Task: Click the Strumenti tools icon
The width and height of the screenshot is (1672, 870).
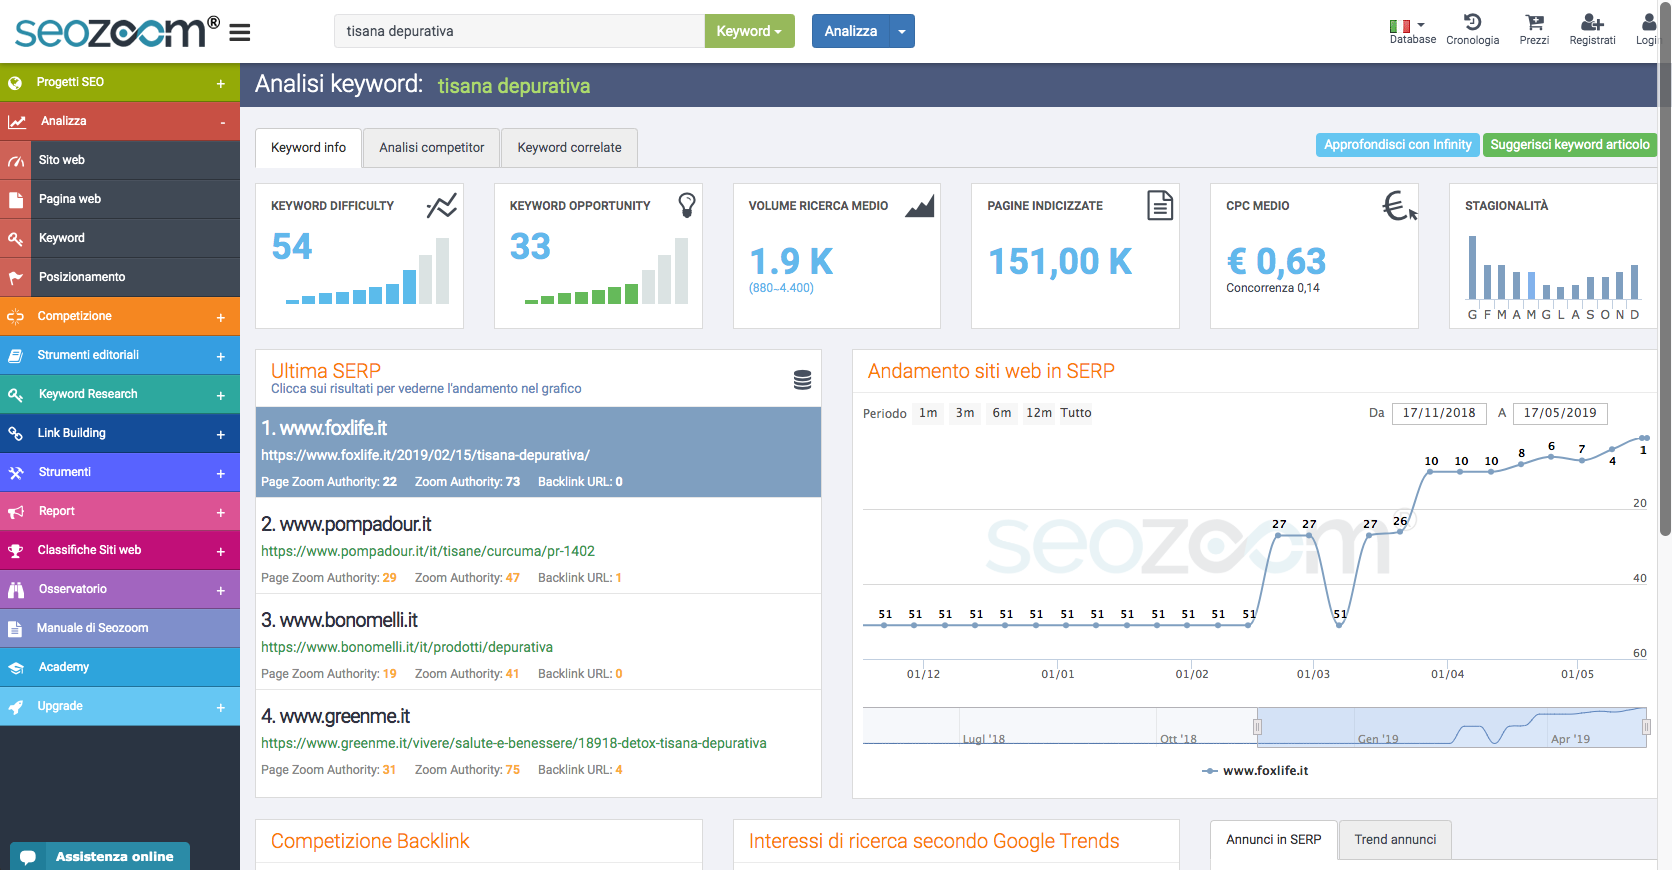Action: [16, 473]
